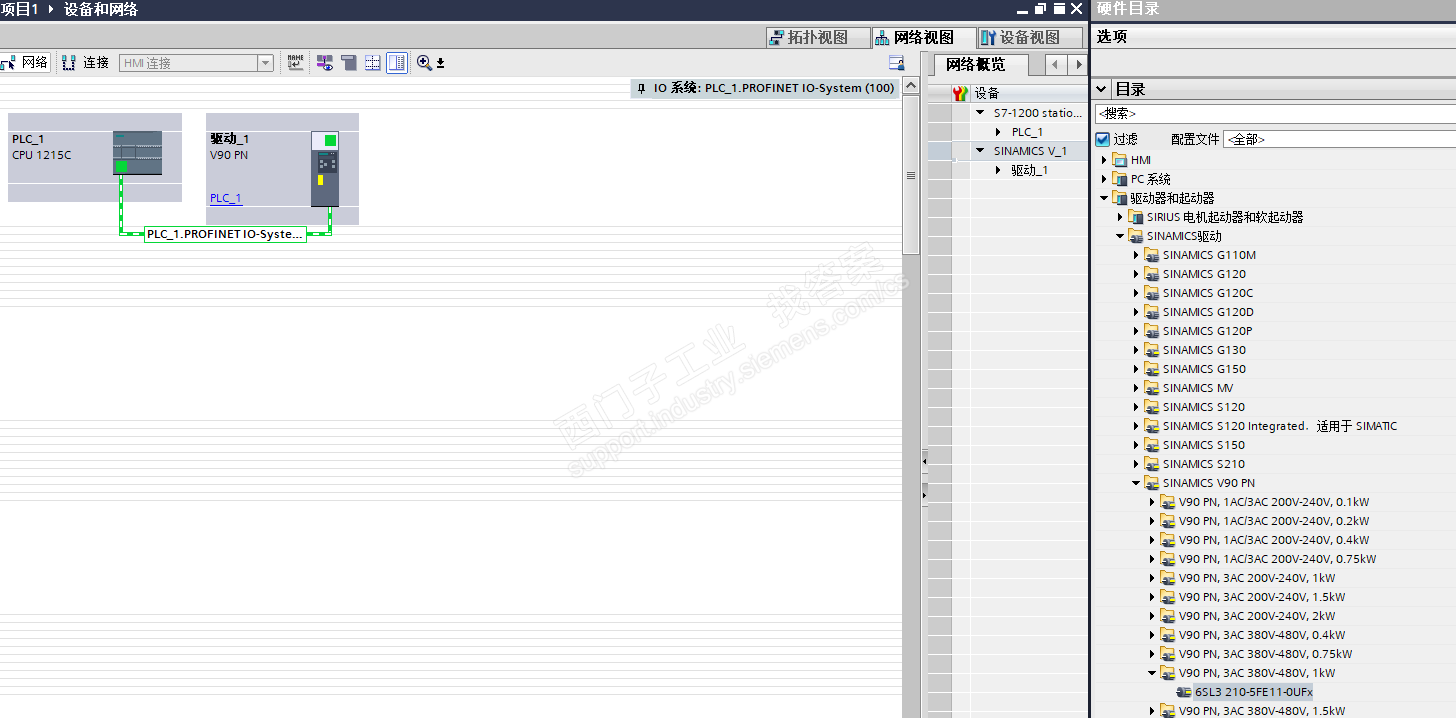Collapse the S7-1200 station row

[x=981, y=112]
